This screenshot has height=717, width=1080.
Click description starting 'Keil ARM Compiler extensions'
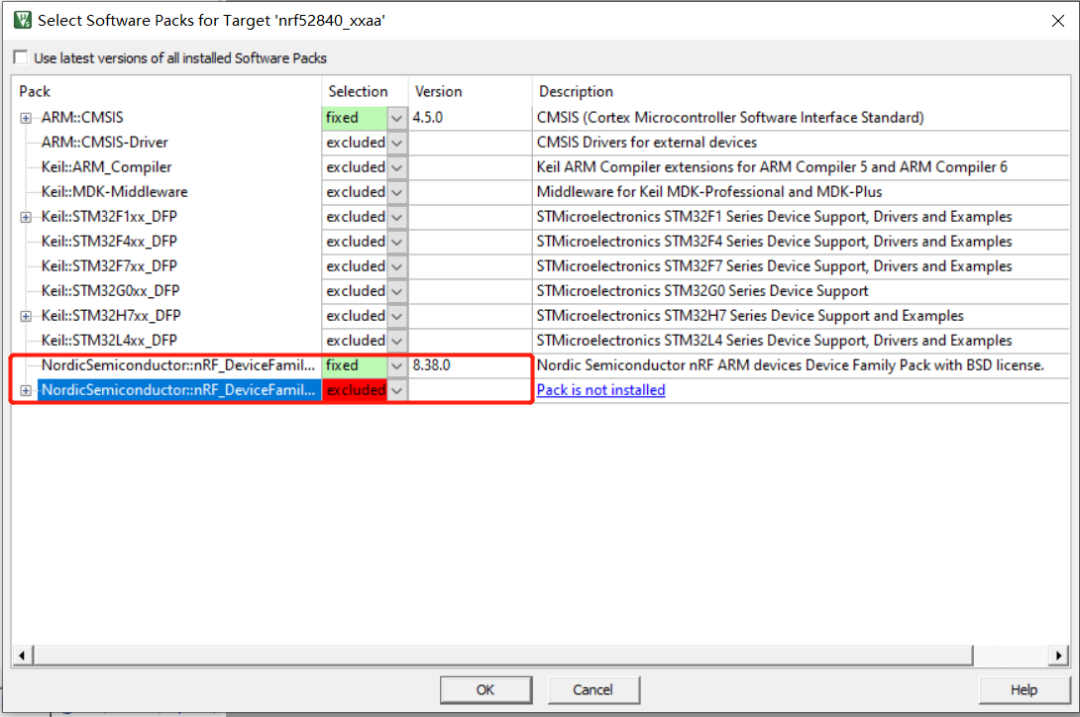[772, 167]
